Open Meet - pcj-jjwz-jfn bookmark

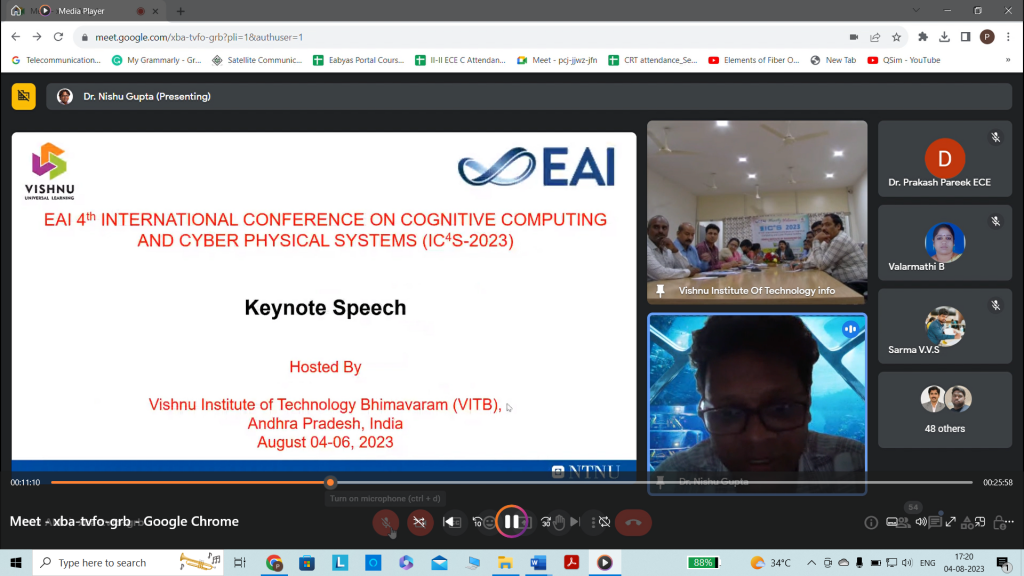tap(557, 60)
